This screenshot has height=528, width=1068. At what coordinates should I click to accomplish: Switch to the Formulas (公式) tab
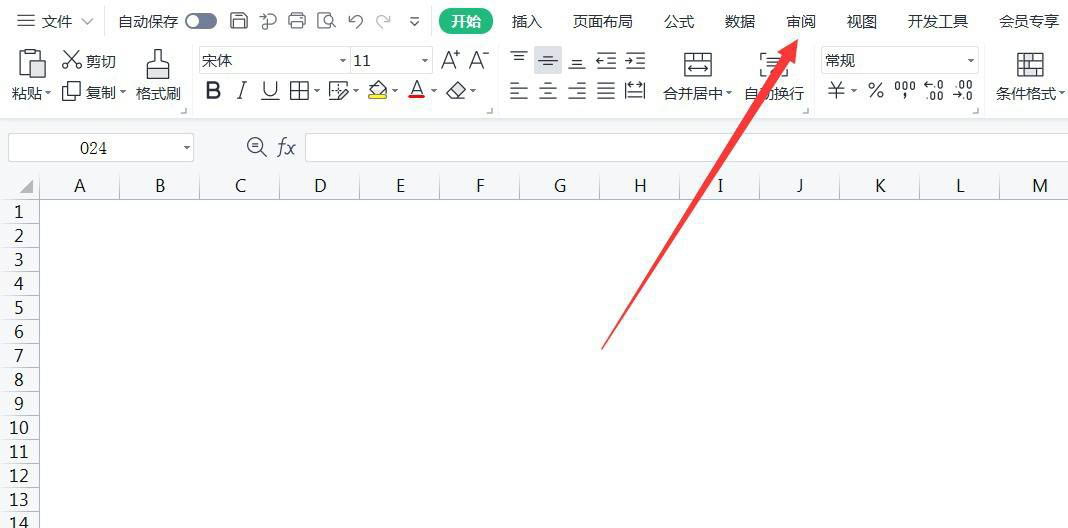679,21
